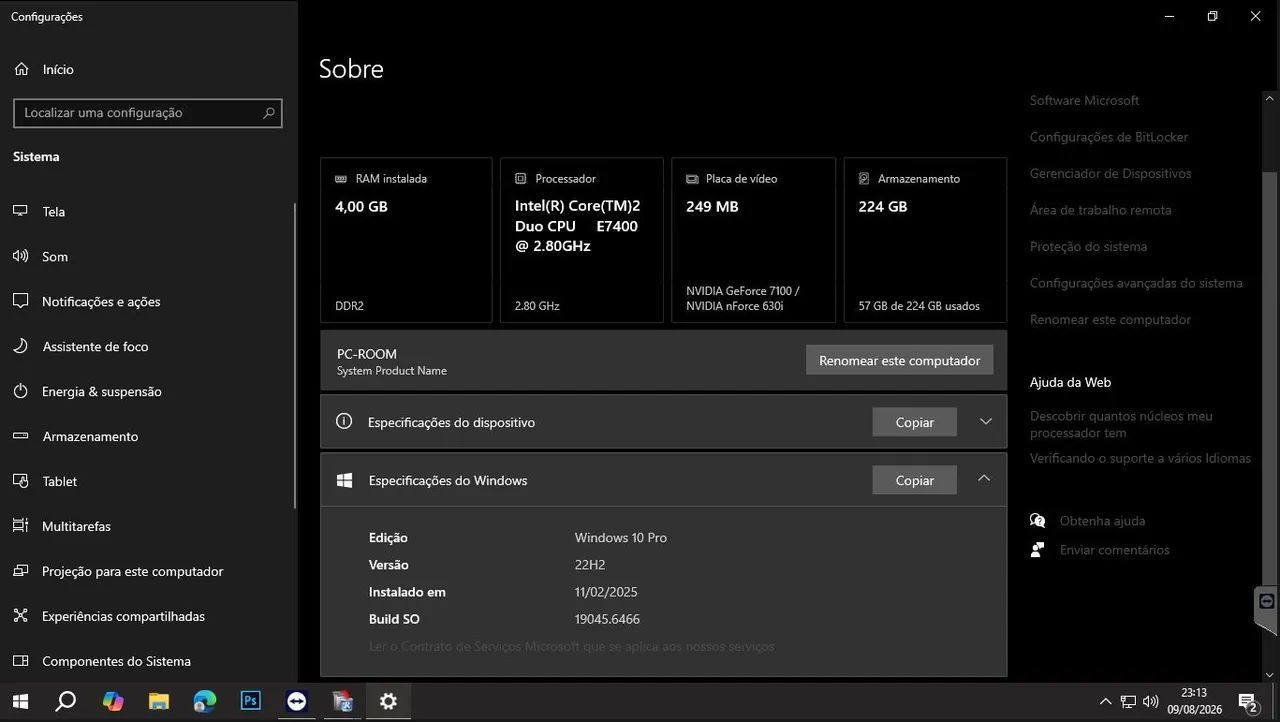
Task: Open Descobrir quantos núcleos meu processador tem
Action: 1122,424
